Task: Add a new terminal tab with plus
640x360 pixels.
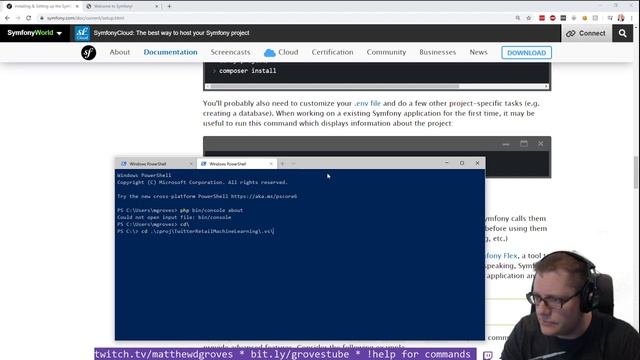Action: (x=282, y=164)
